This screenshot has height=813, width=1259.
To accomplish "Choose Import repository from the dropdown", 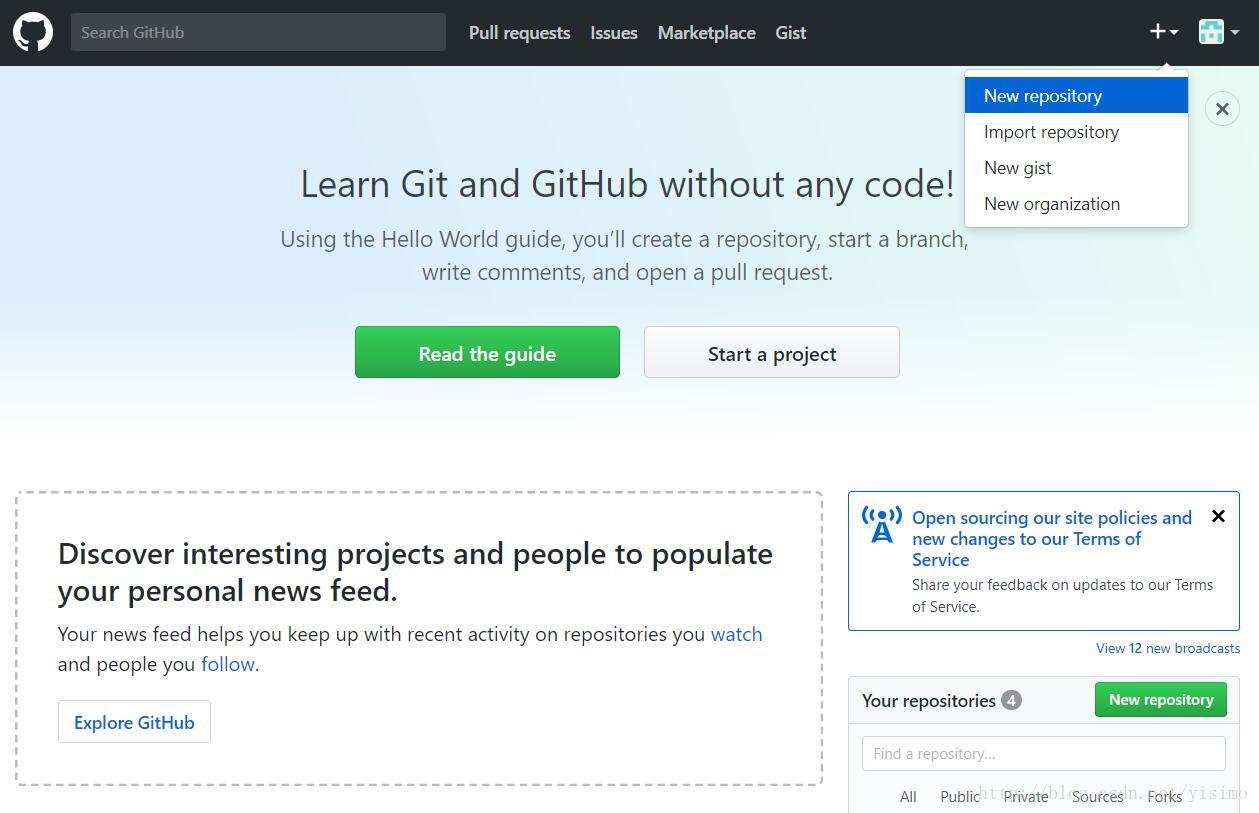I will click(x=1076, y=131).
